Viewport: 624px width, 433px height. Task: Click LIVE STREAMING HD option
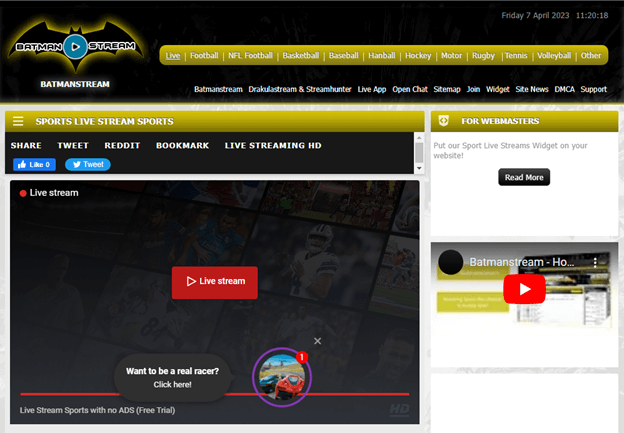pos(273,145)
